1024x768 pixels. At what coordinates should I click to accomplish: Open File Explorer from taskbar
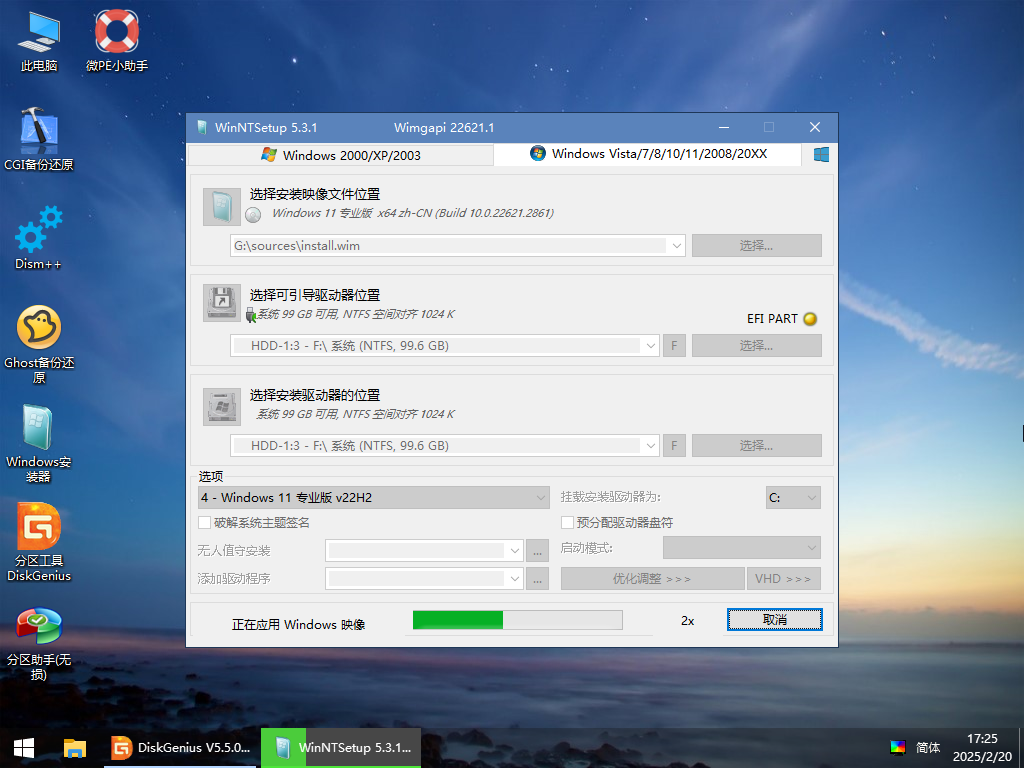pos(74,748)
